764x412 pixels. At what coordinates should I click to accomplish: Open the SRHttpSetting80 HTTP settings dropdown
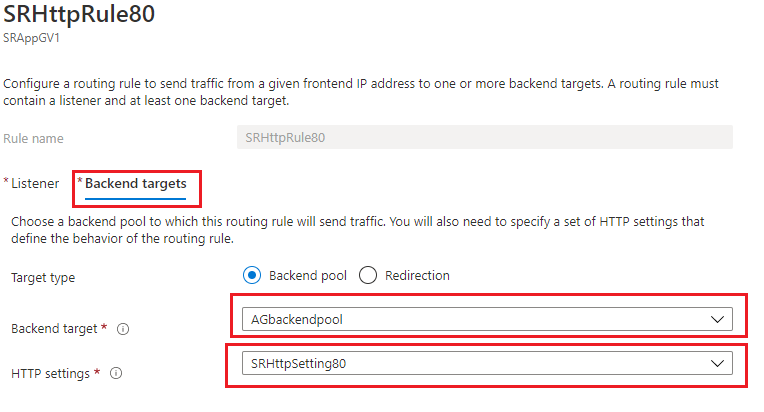486,364
